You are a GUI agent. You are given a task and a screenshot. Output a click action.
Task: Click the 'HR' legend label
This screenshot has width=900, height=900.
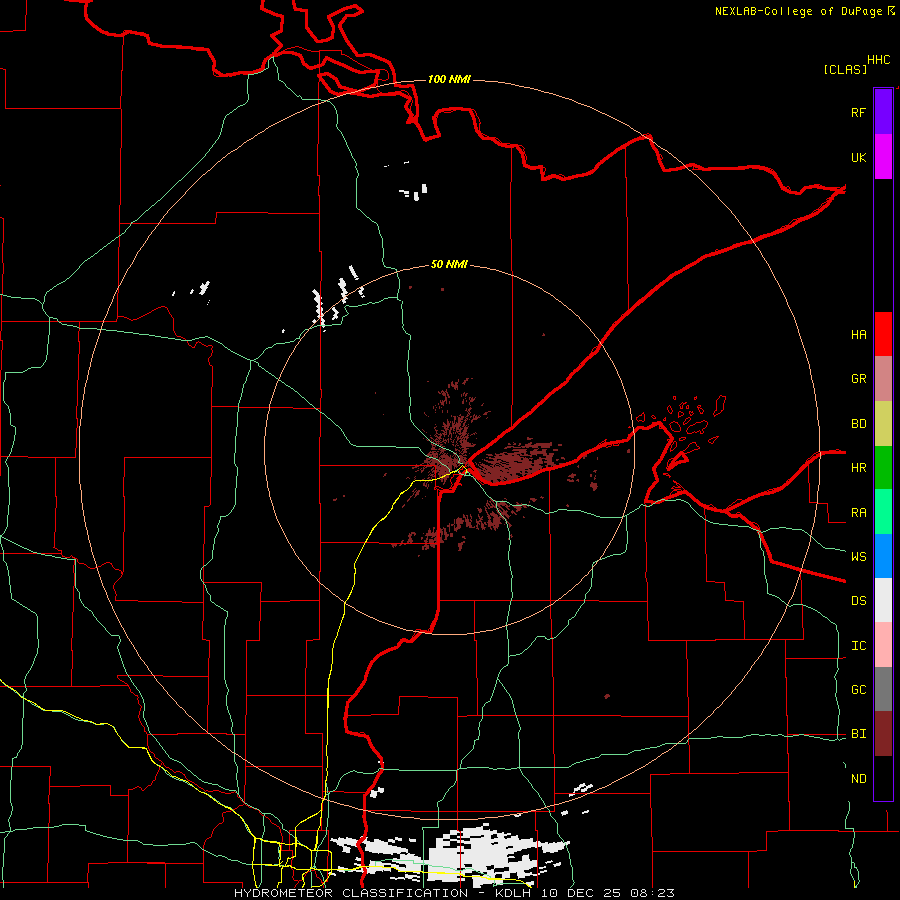tap(858, 468)
